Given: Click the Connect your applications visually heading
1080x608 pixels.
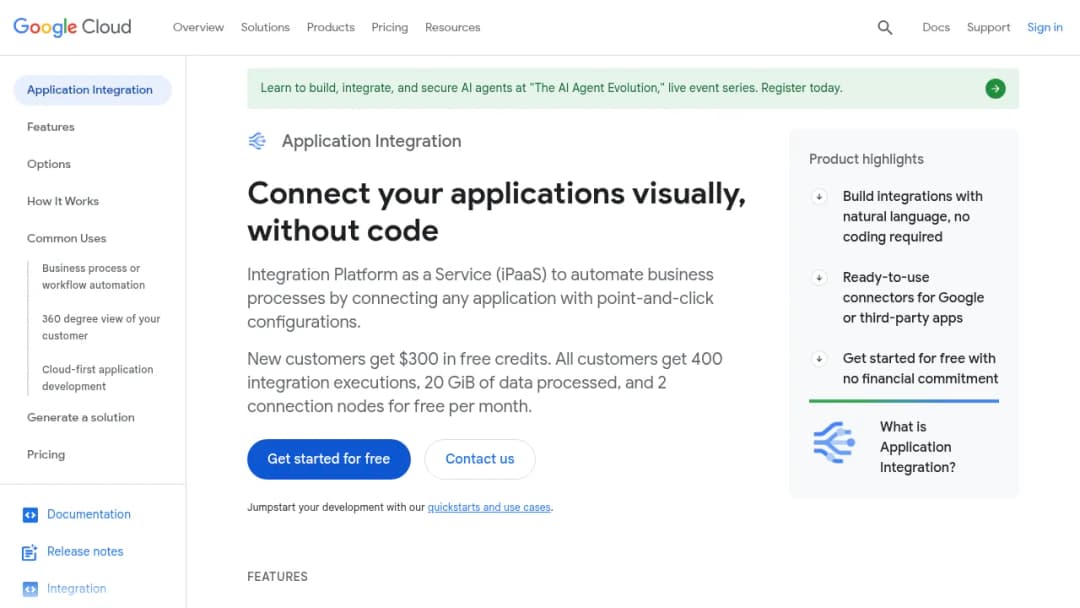Looking at the screenshot, I should 497,212.
